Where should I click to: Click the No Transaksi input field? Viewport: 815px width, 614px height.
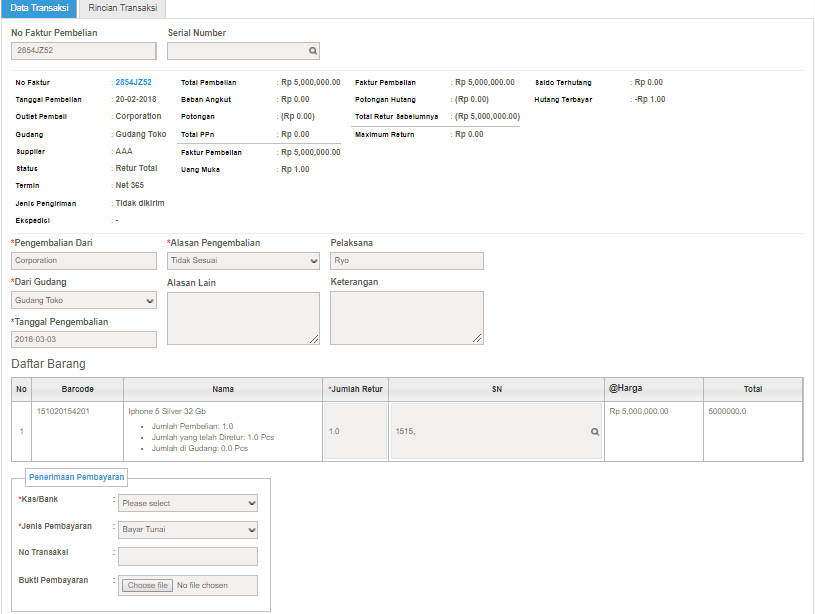click(x=188, y=557)
